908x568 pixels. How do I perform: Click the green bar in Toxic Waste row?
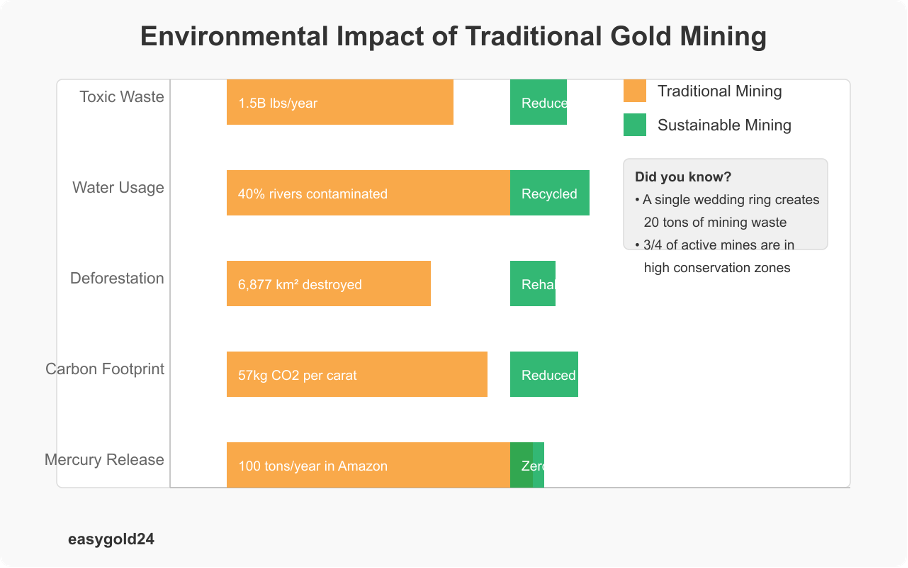click(538, 102)
